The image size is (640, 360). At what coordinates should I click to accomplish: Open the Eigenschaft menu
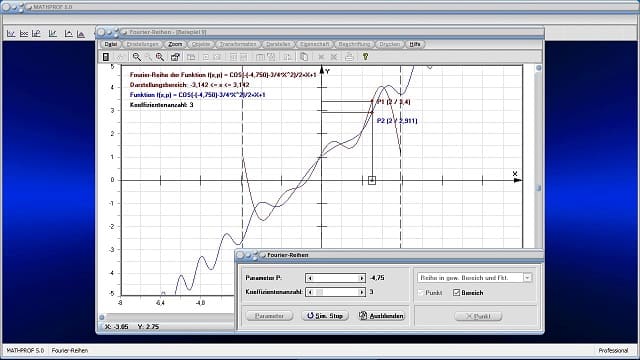(314, 44)
